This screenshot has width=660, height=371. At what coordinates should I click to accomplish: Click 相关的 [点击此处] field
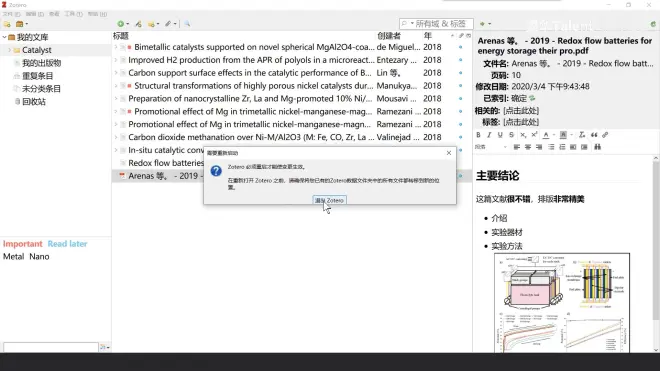coord(521,111)
